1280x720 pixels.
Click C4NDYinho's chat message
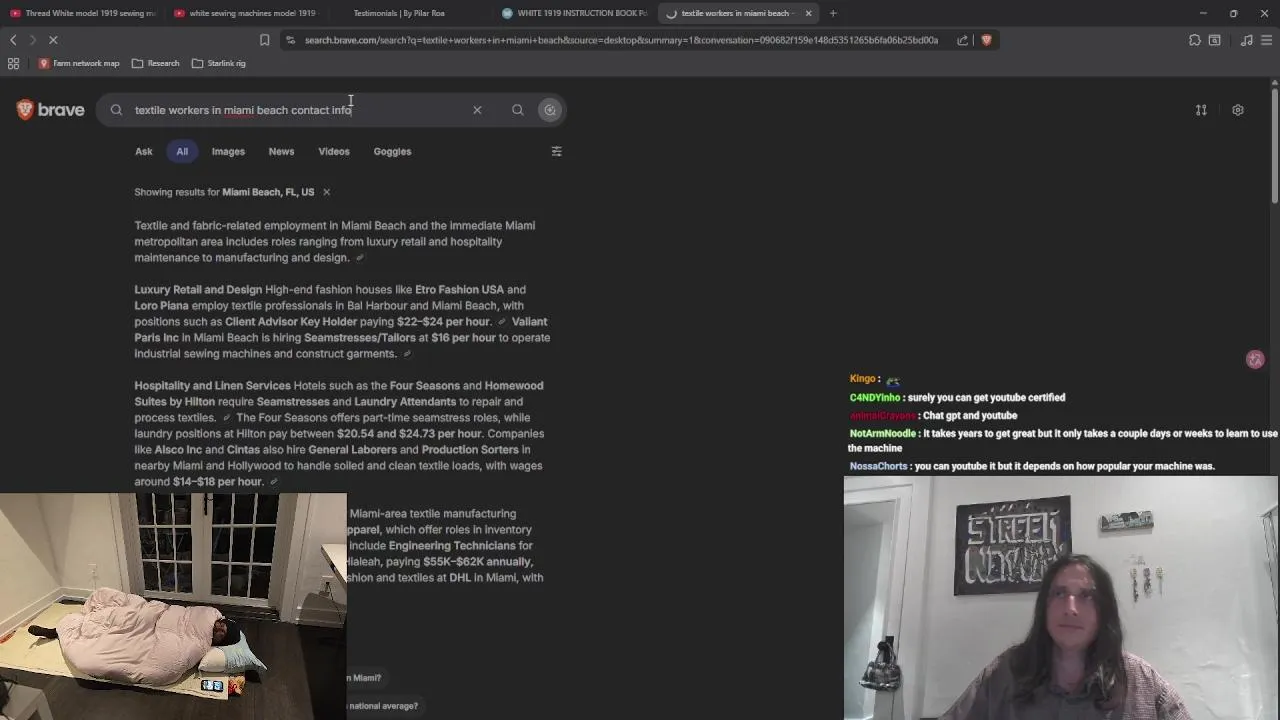coord(957,398)
